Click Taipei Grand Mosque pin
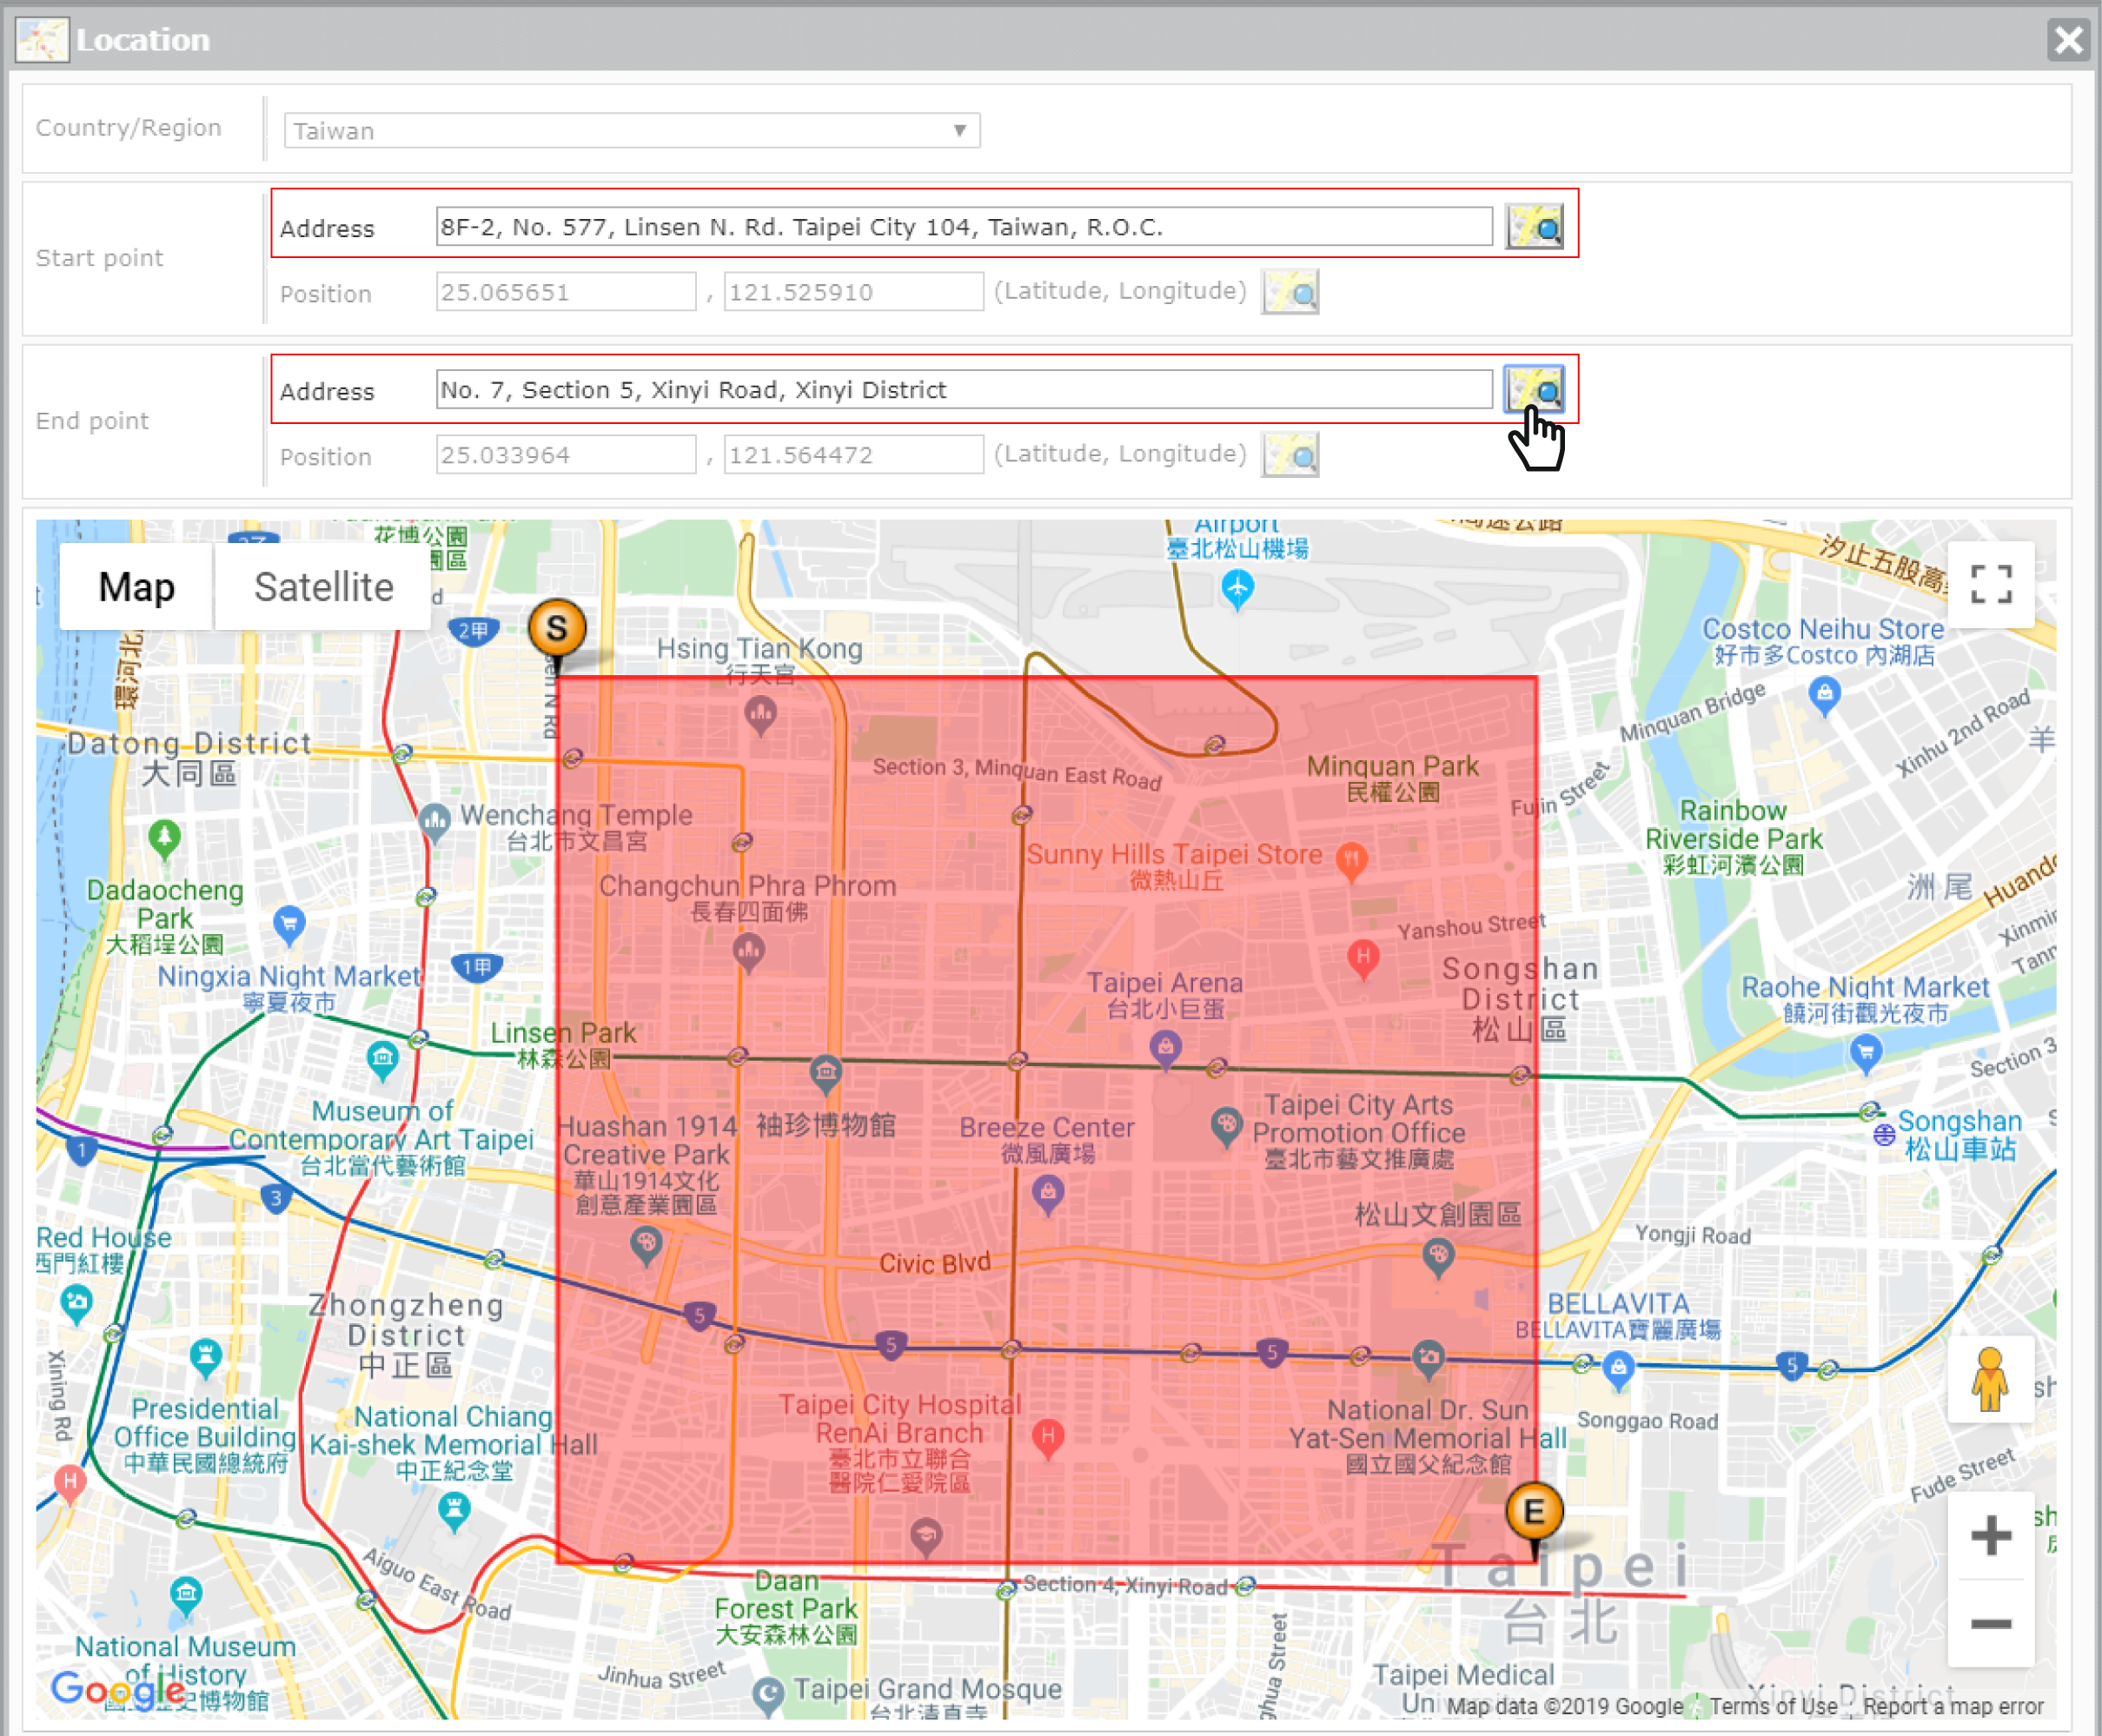 point(768,1695)
